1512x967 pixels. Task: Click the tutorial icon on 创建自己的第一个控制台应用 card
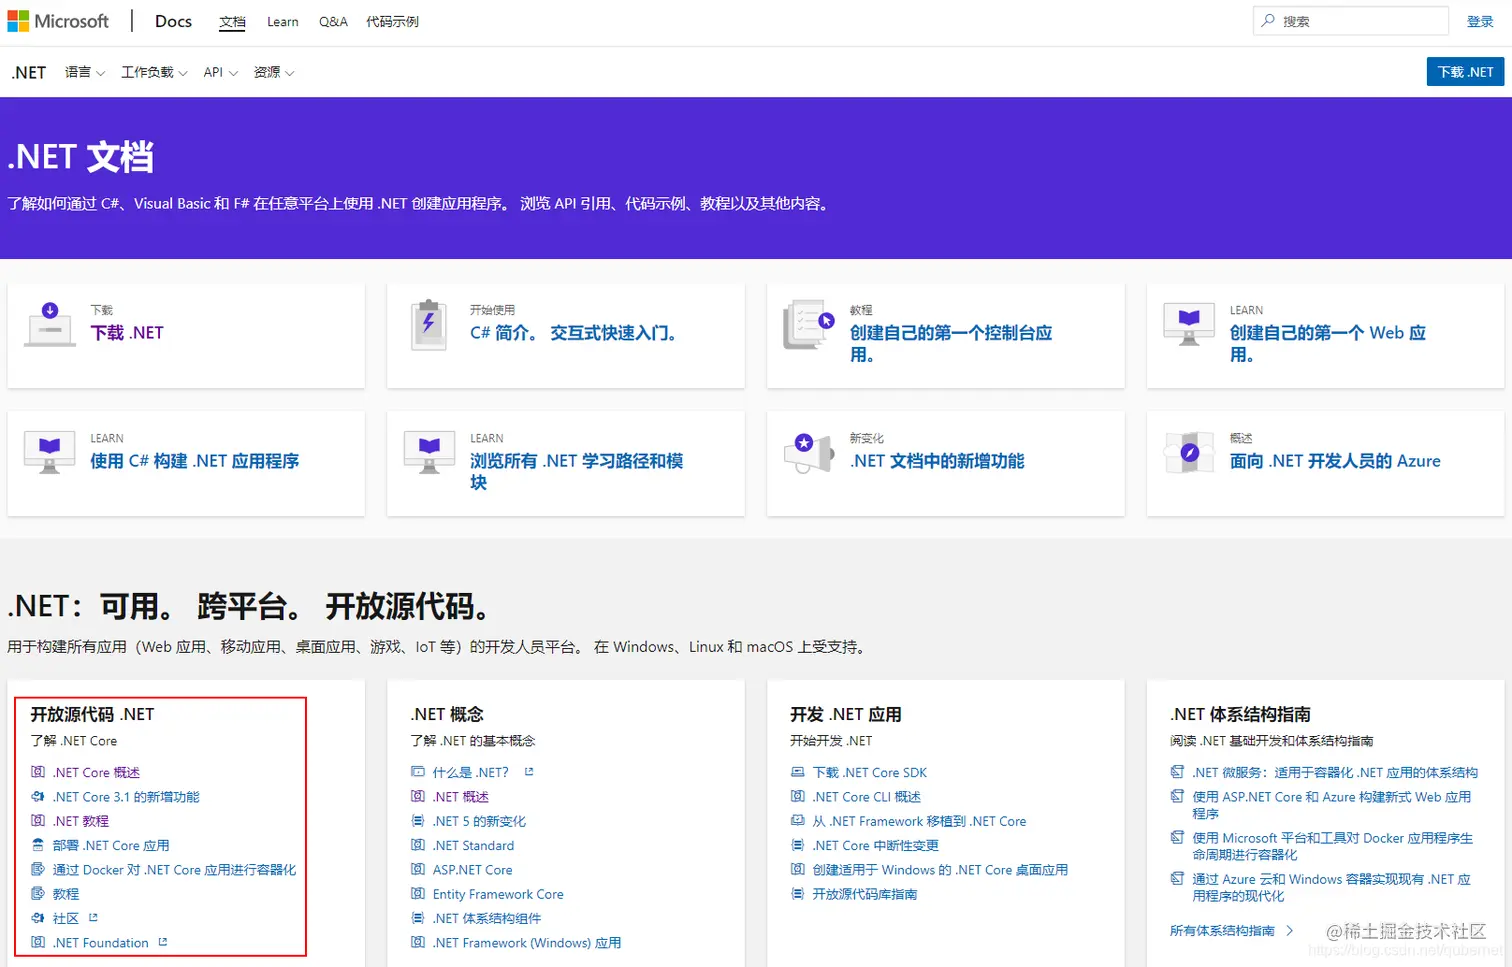coord(809,324)
